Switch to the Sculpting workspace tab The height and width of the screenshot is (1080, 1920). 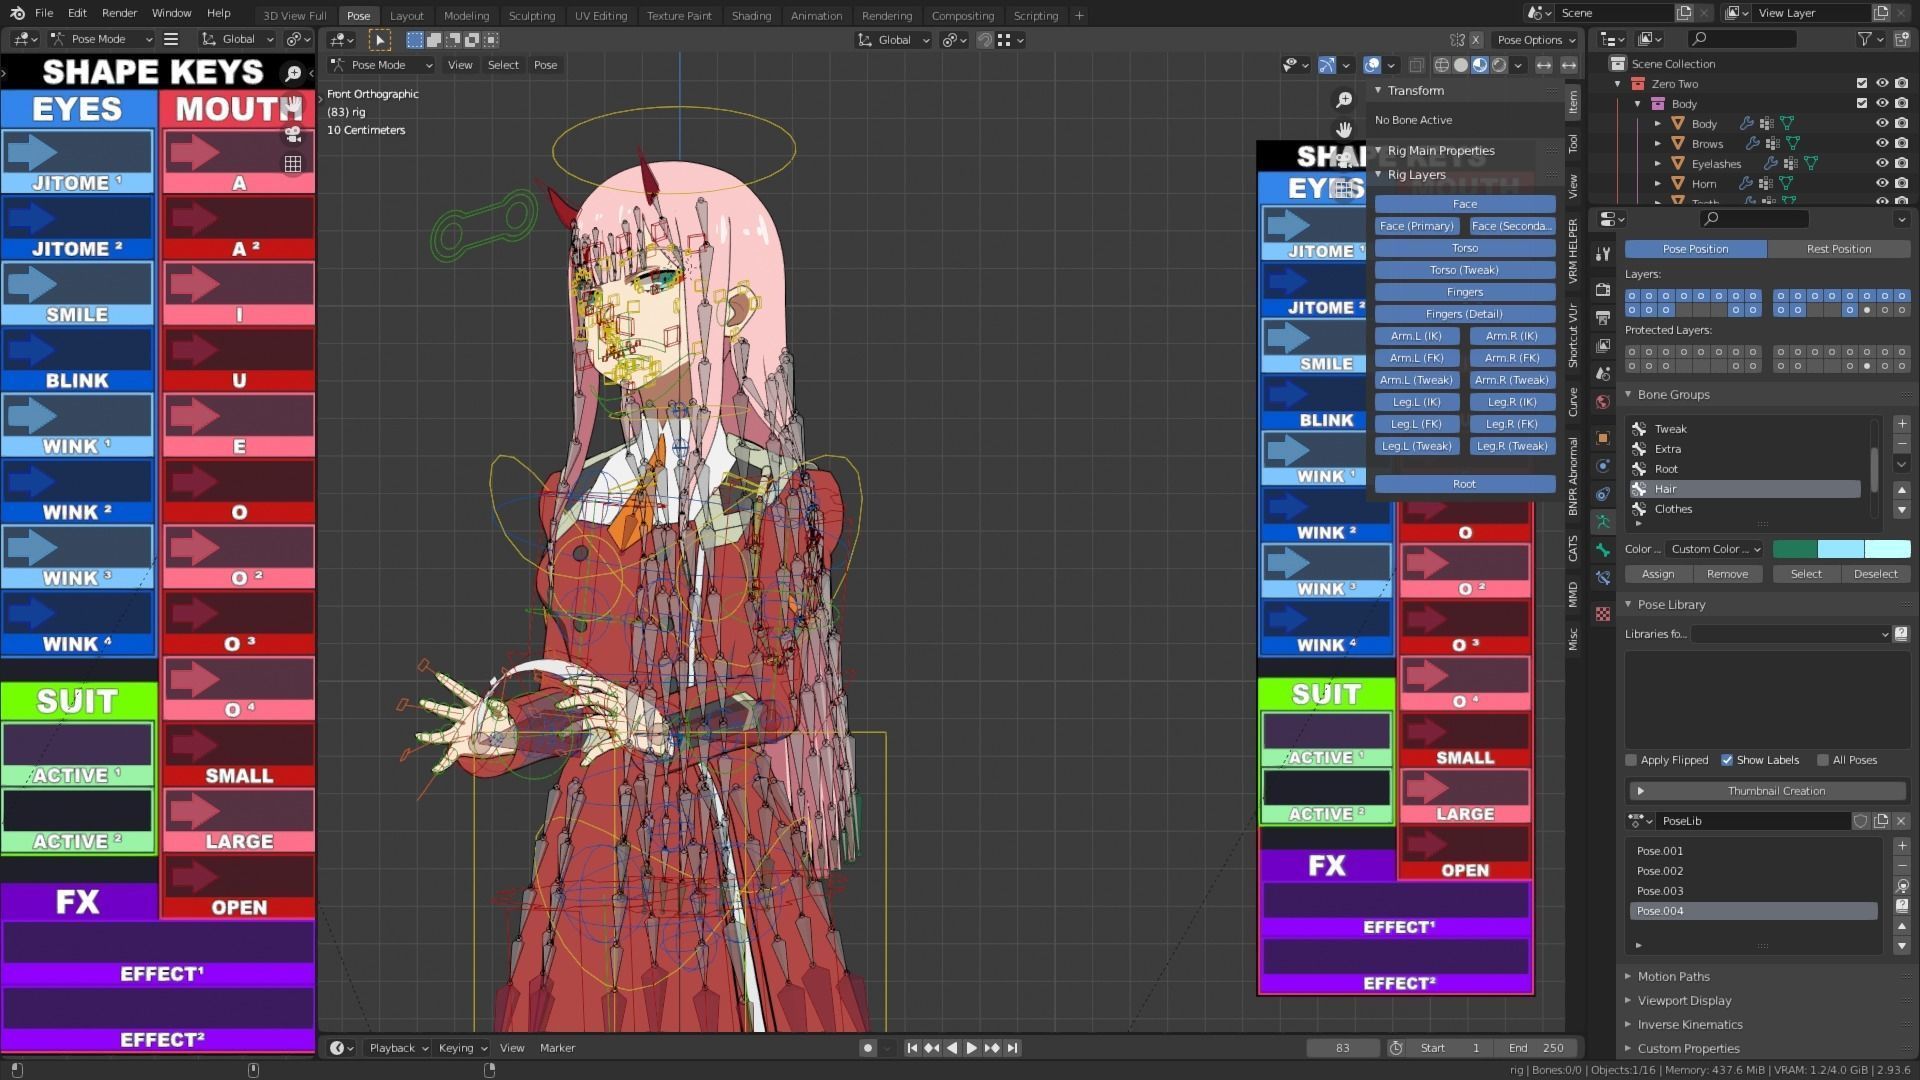coord(531,15)
